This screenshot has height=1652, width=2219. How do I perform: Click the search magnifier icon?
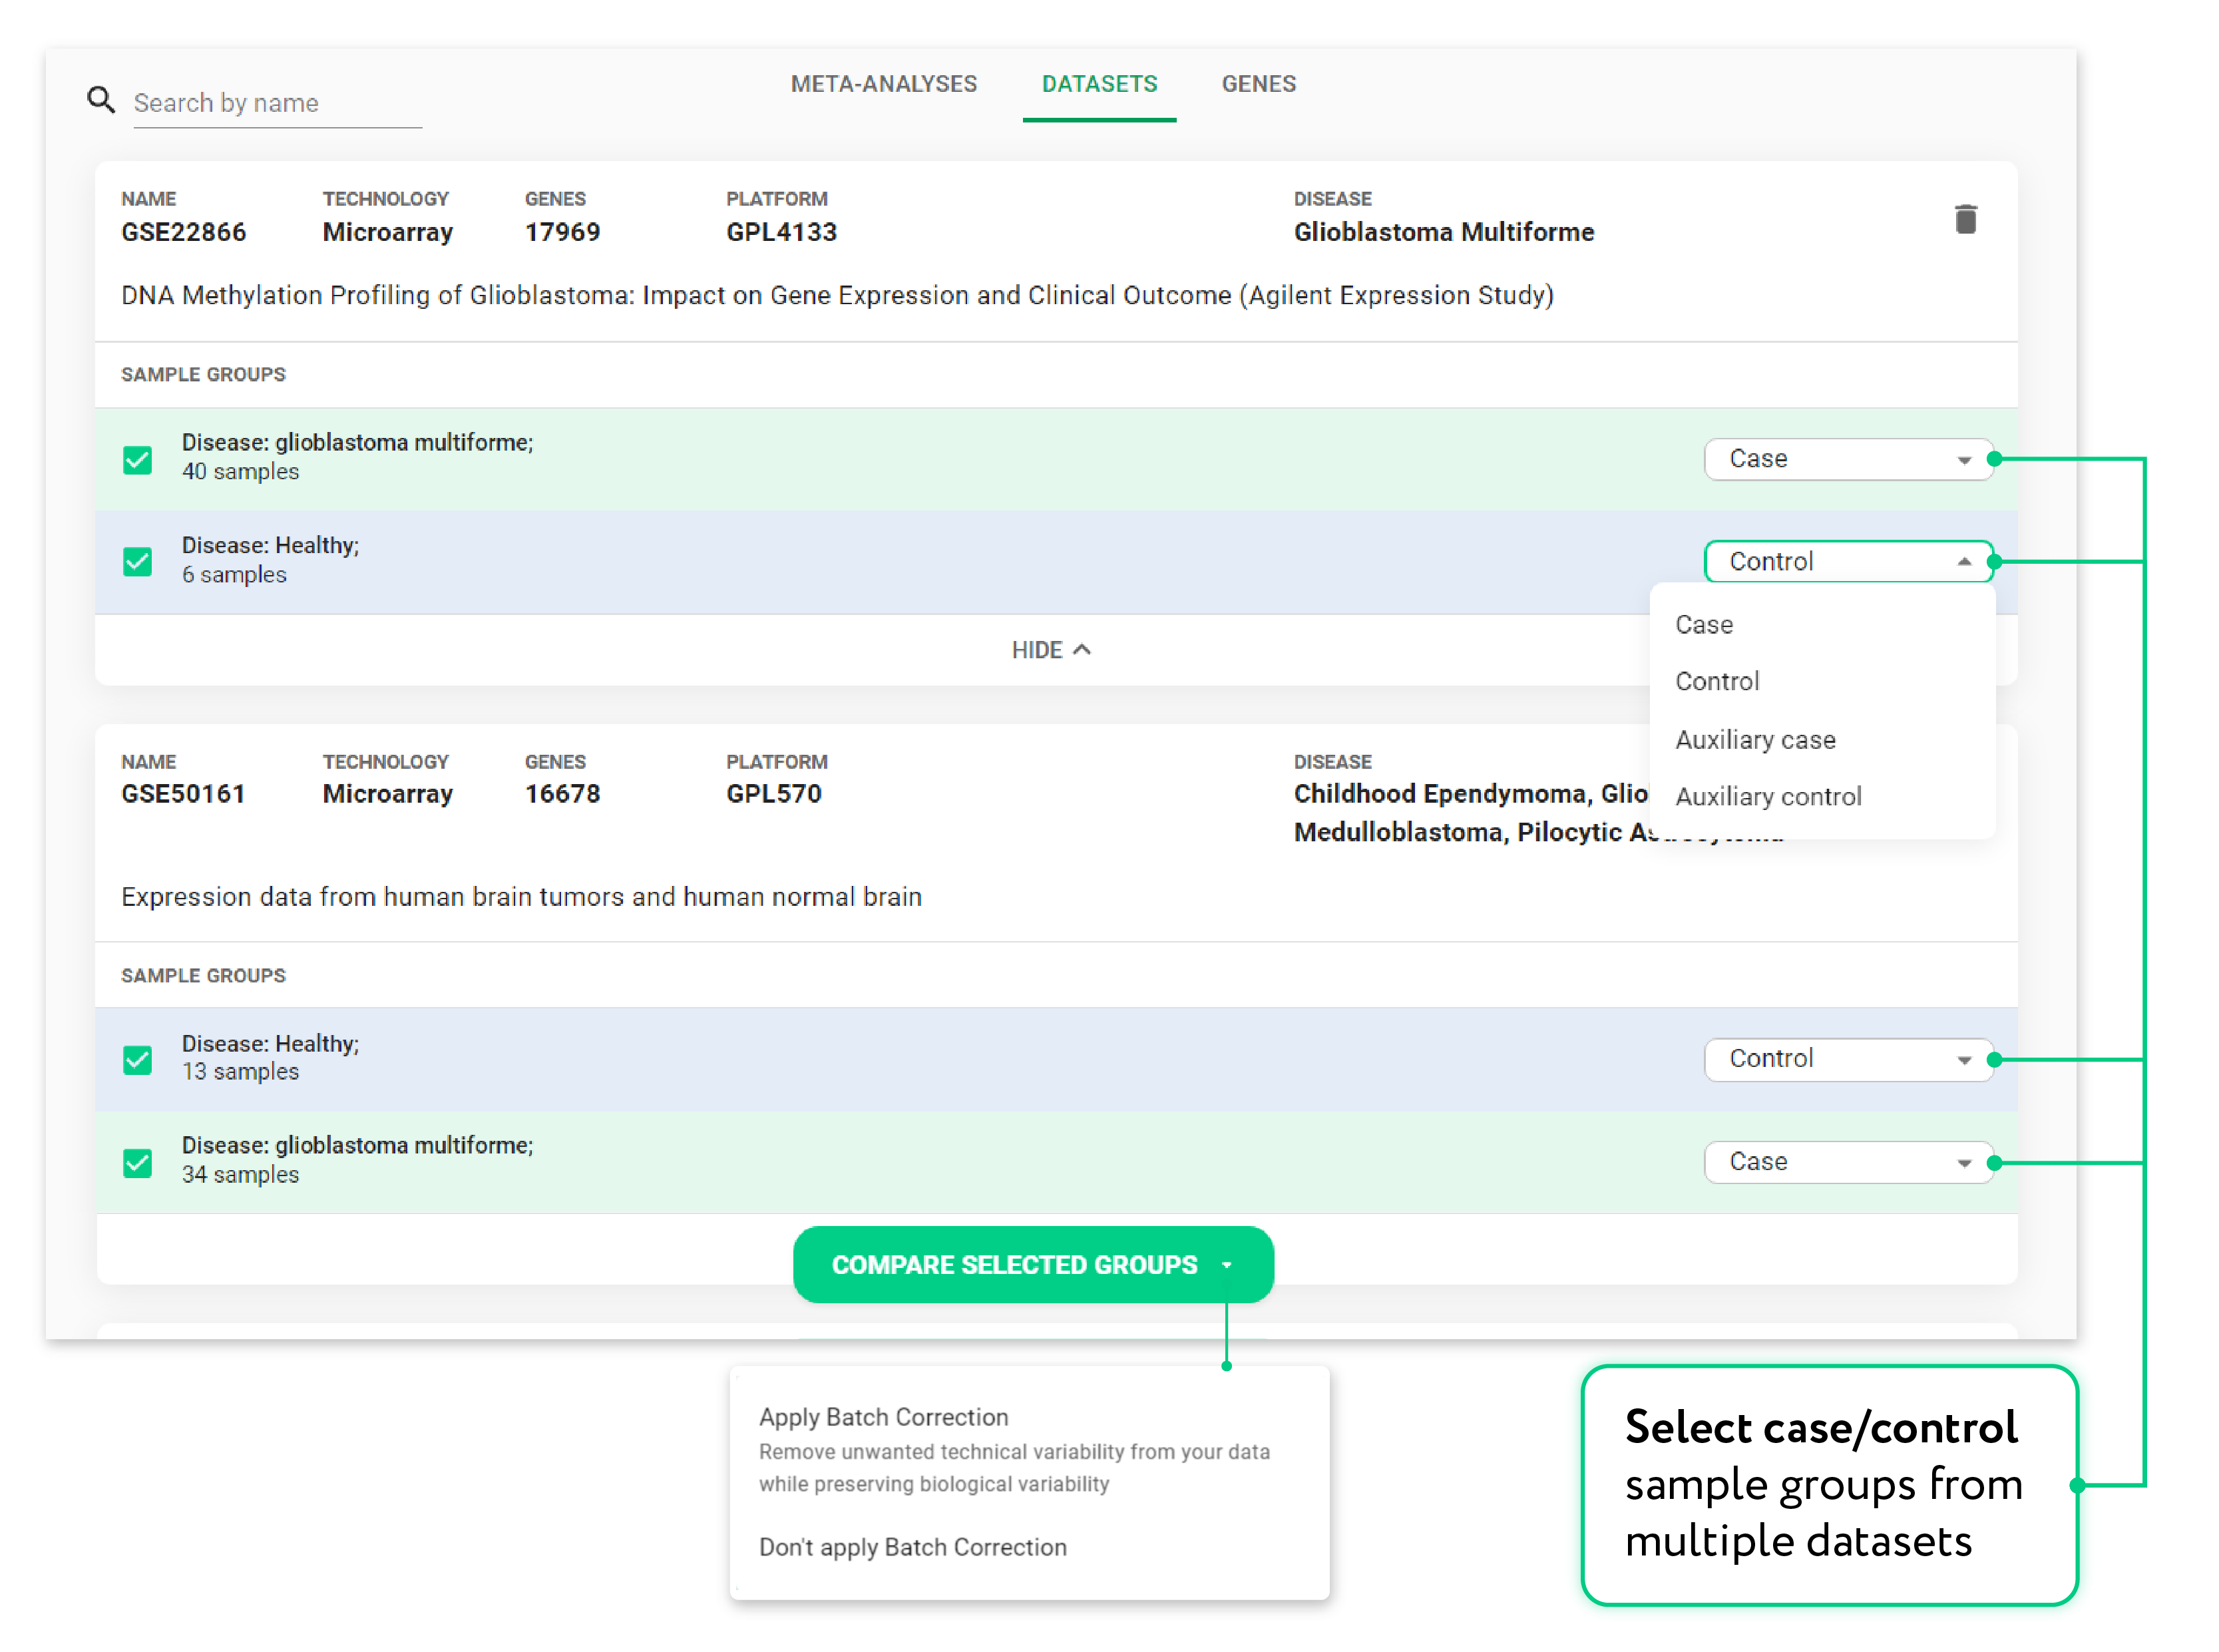[101, 100]
